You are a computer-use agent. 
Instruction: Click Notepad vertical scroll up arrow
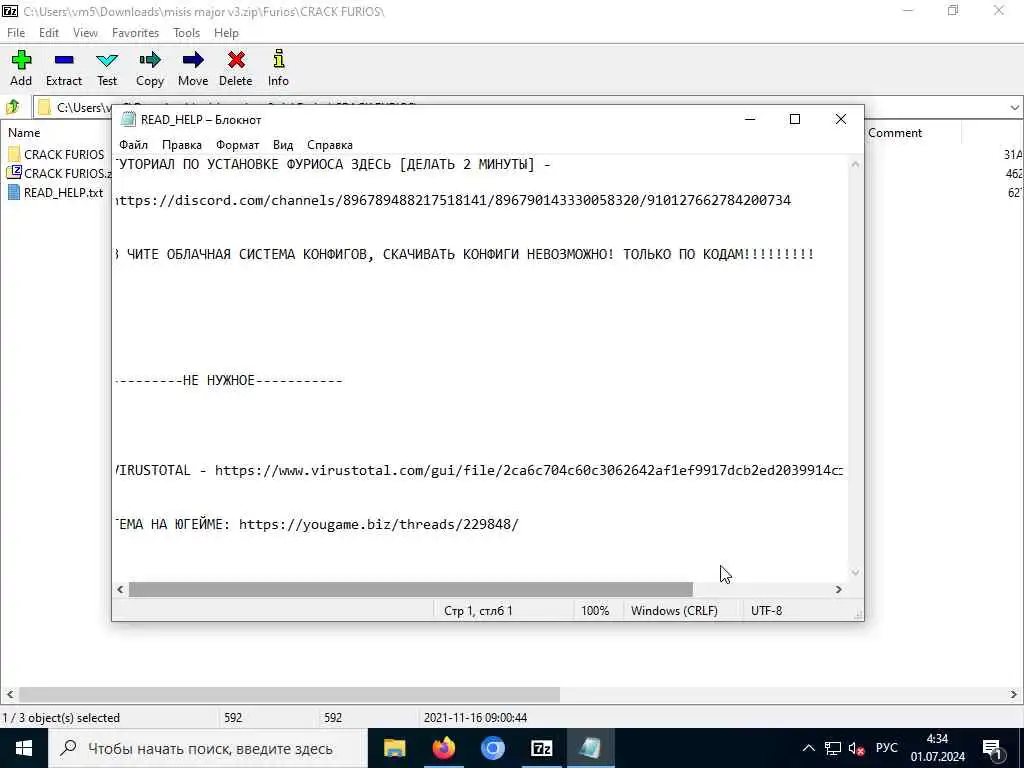(x=856, y=165)
